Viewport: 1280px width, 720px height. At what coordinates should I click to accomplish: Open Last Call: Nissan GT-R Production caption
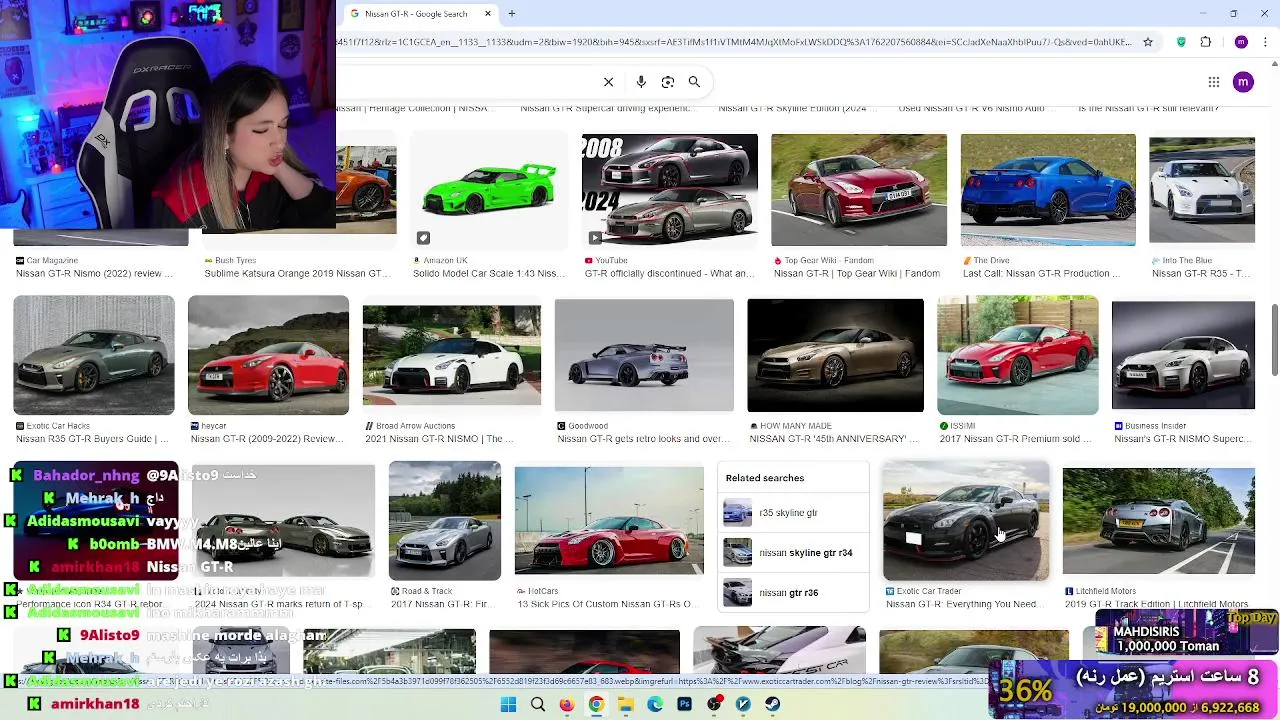pos(1042,273)
